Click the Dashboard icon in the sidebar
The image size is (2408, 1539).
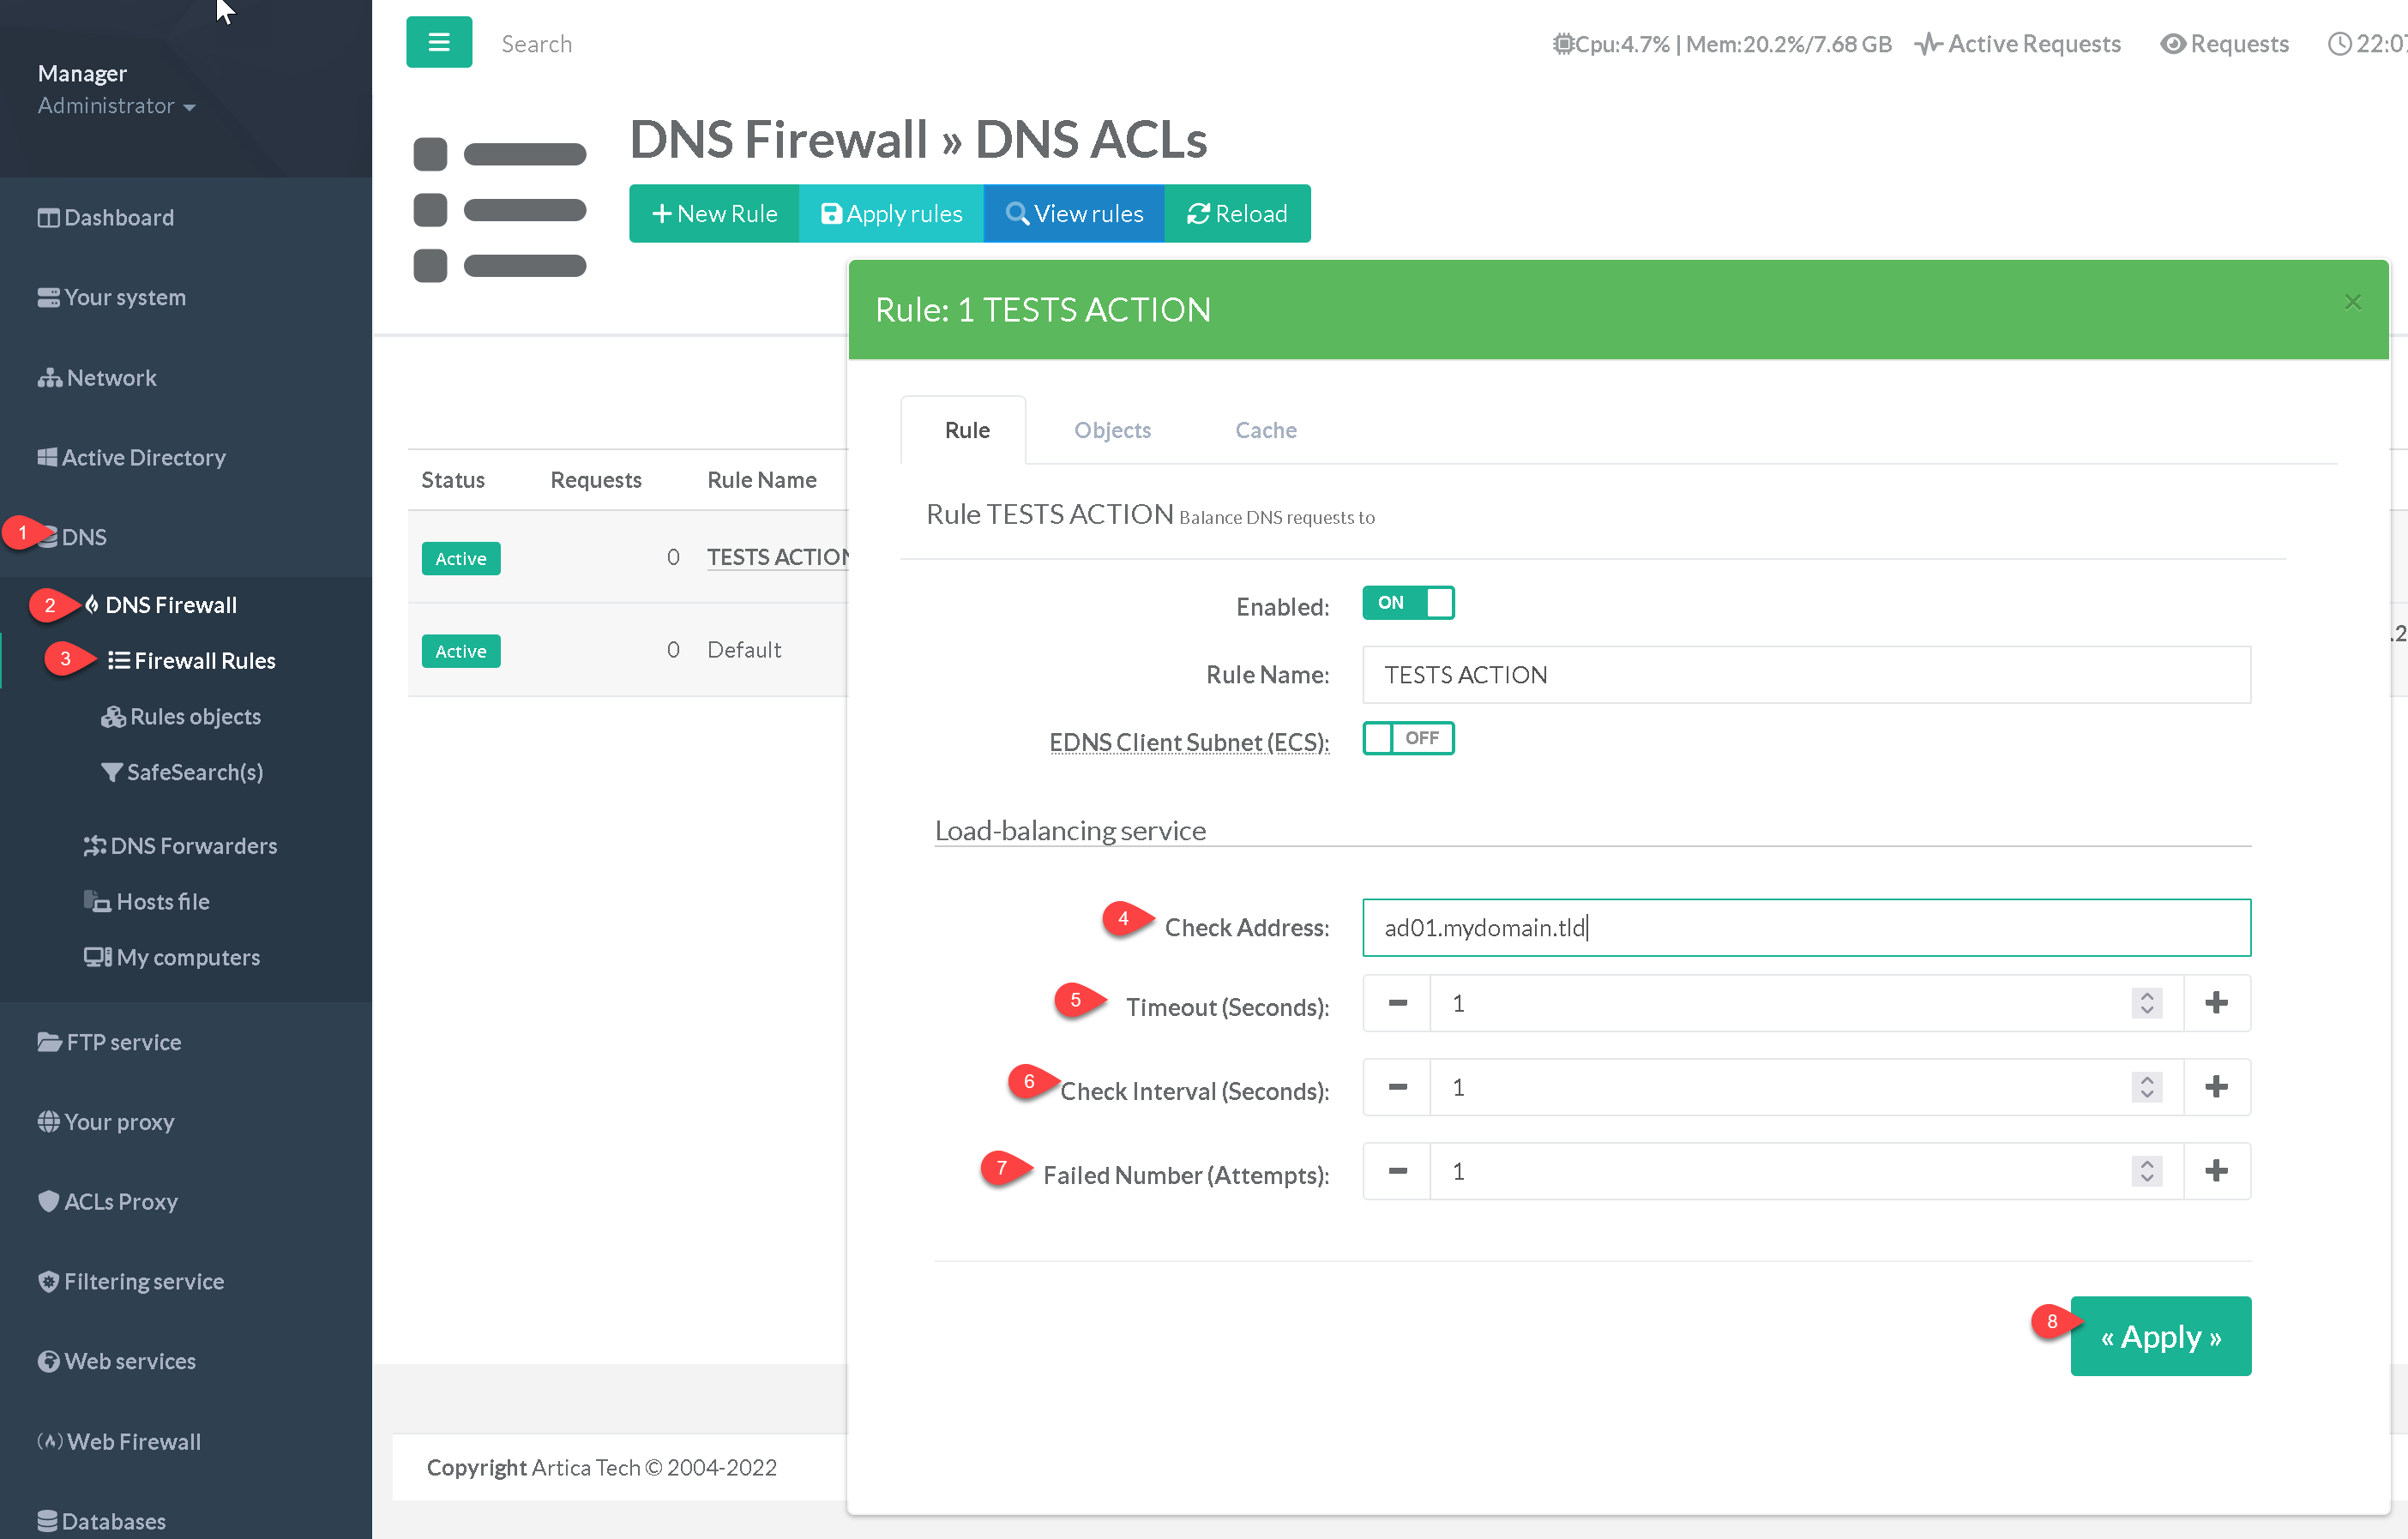[48, 217]
